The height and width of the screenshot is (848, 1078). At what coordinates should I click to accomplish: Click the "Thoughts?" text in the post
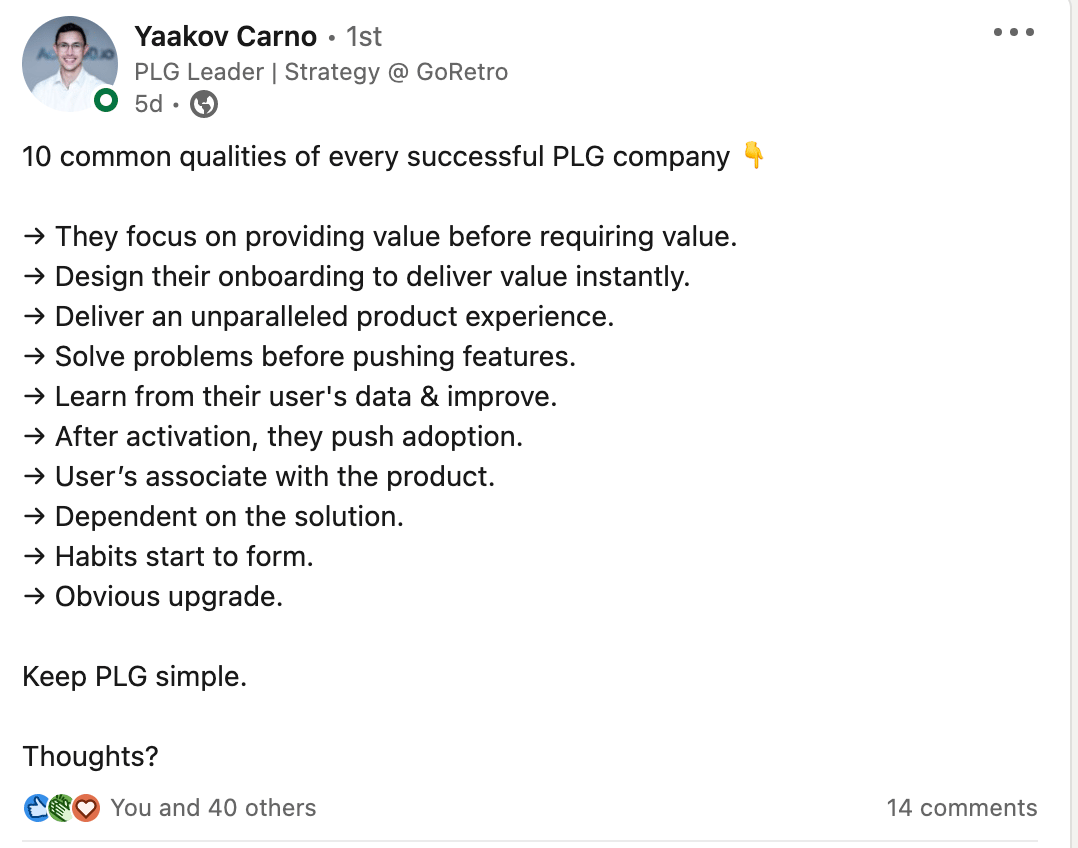point(90,757)
